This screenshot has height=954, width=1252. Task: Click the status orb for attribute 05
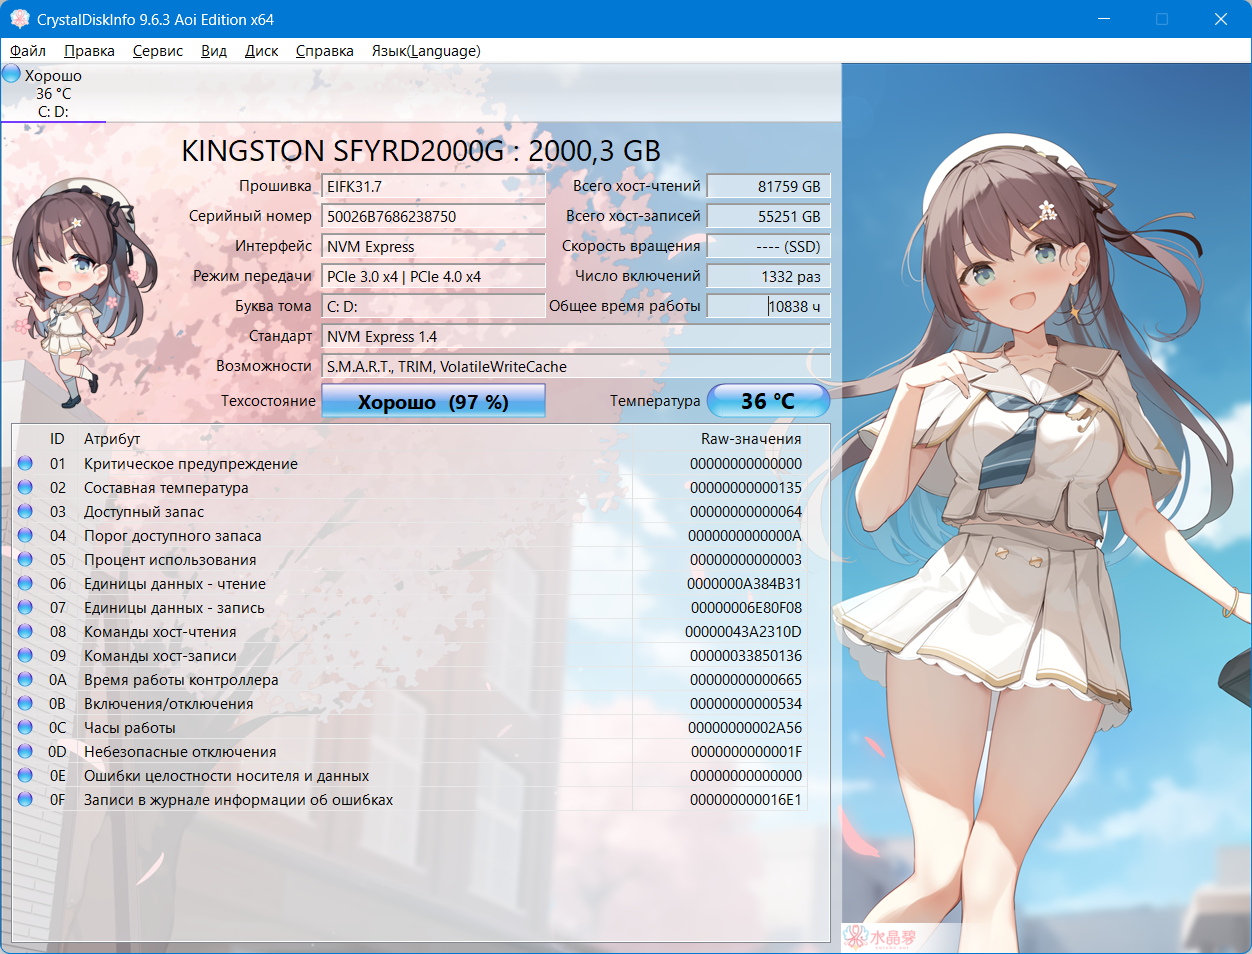(x=25, y=559)
